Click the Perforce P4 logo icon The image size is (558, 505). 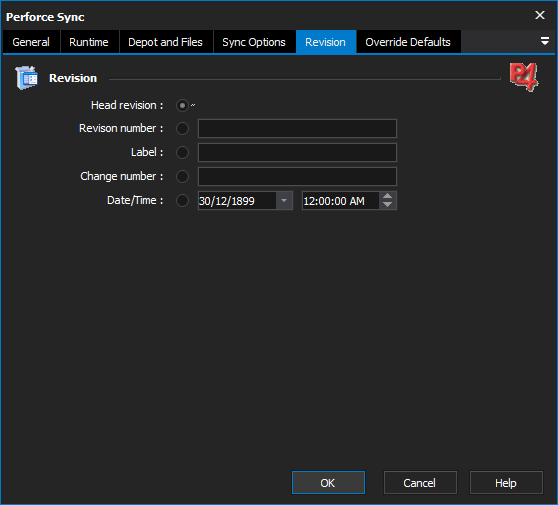point(524,77)
